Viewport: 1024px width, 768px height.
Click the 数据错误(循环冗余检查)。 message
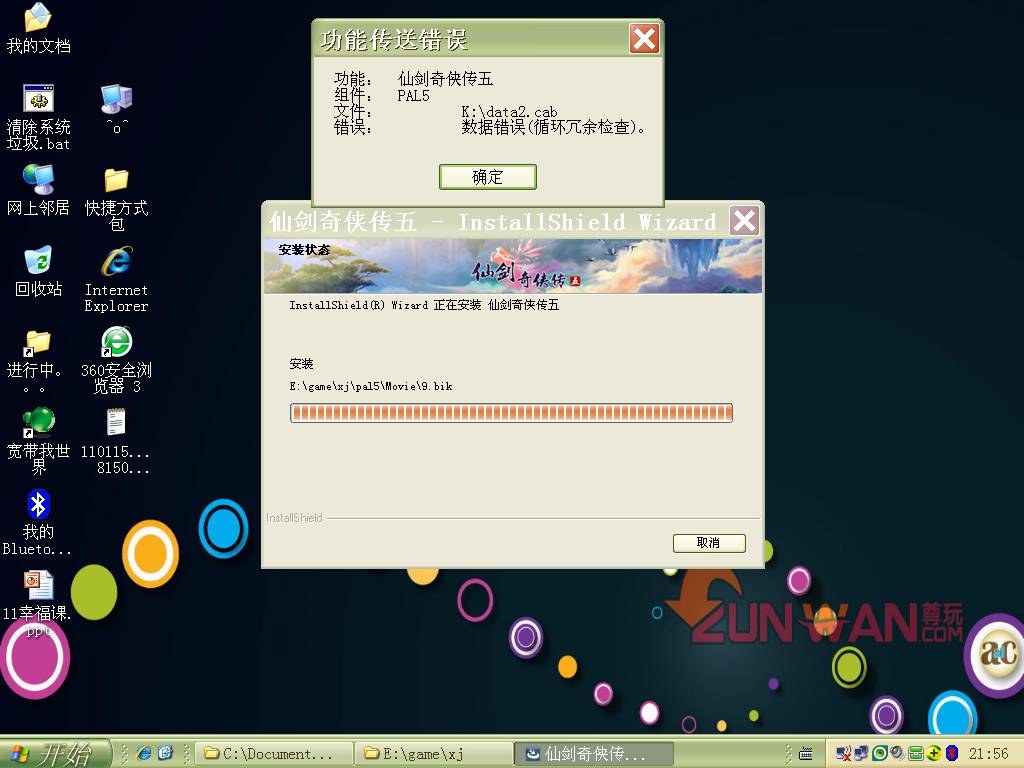click(x=553, y=127)
